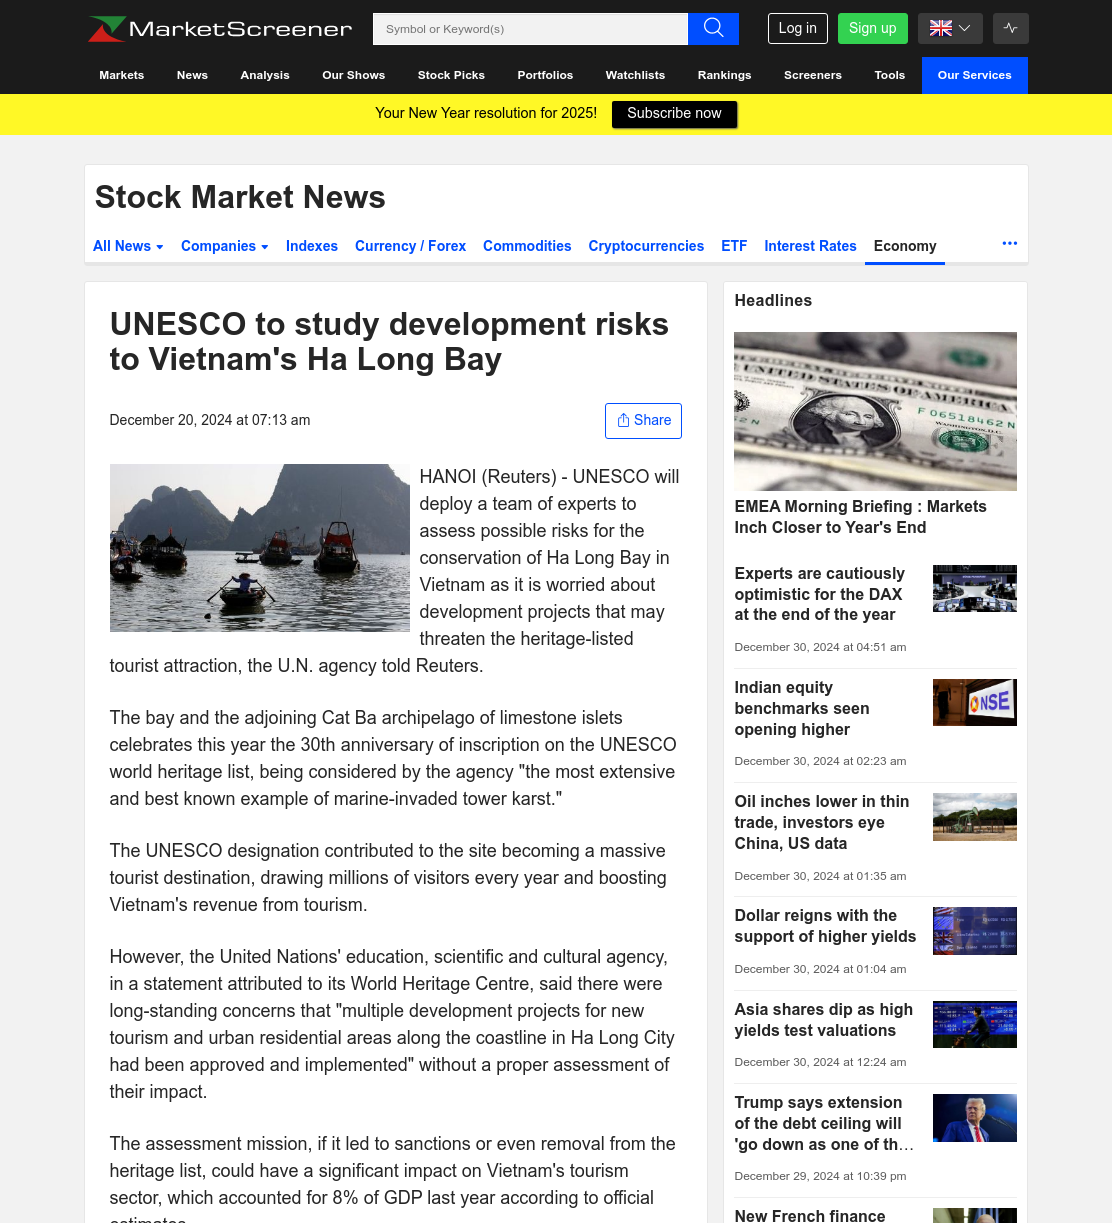
Task: Open the UK flag language dropdown
Action: (950, 28)
